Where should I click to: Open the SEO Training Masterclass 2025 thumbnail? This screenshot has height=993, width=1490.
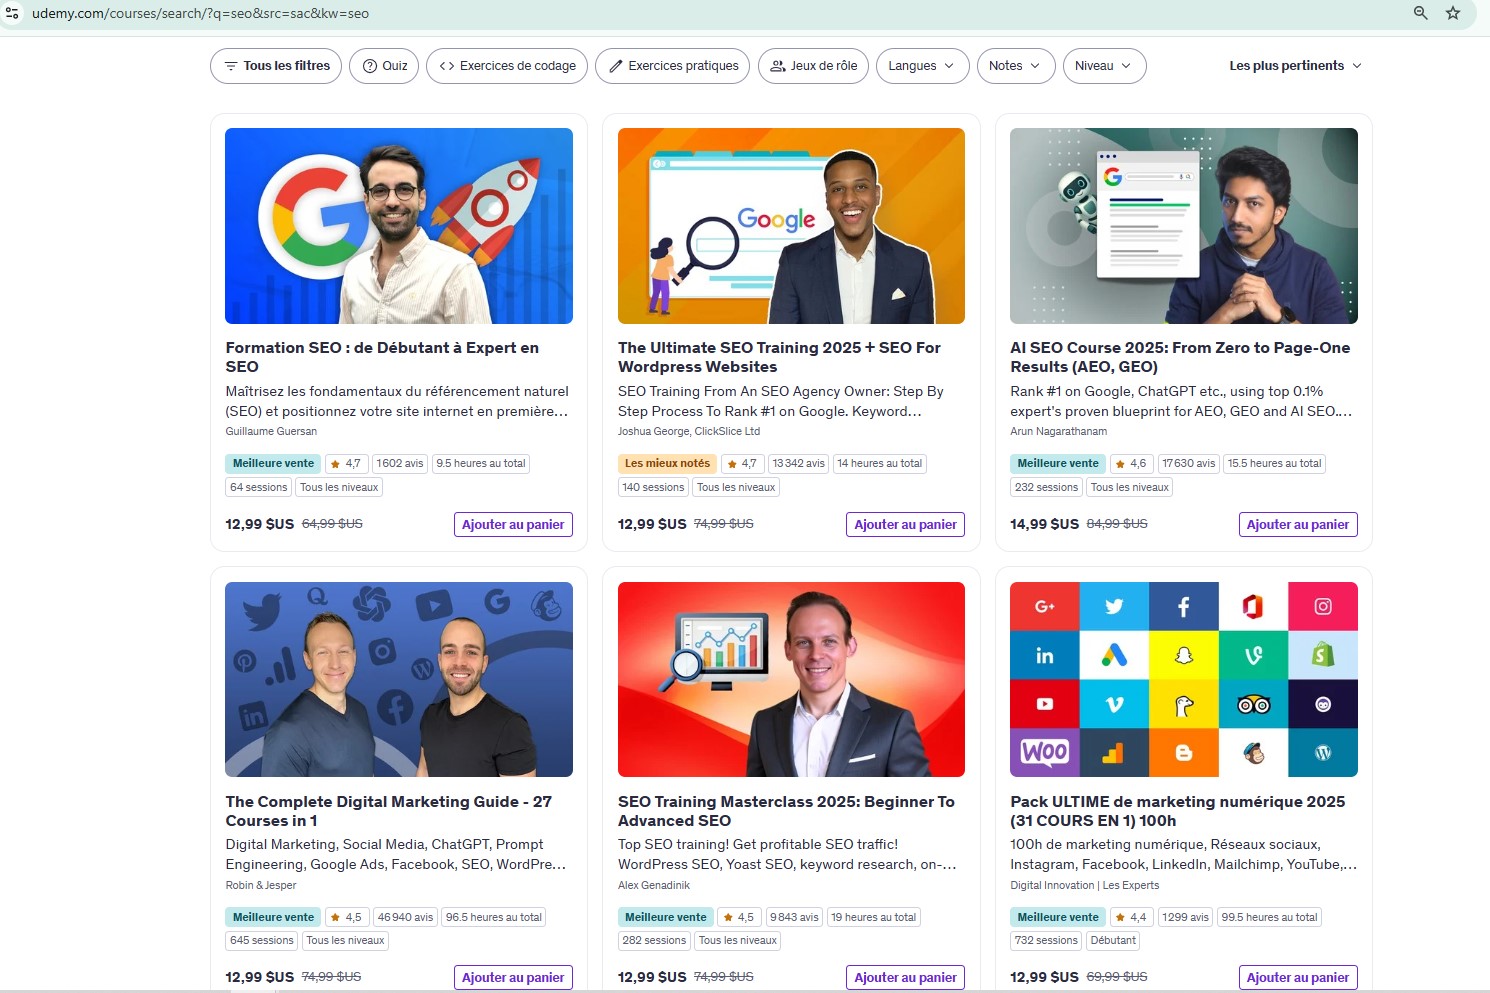click(791, 680)
